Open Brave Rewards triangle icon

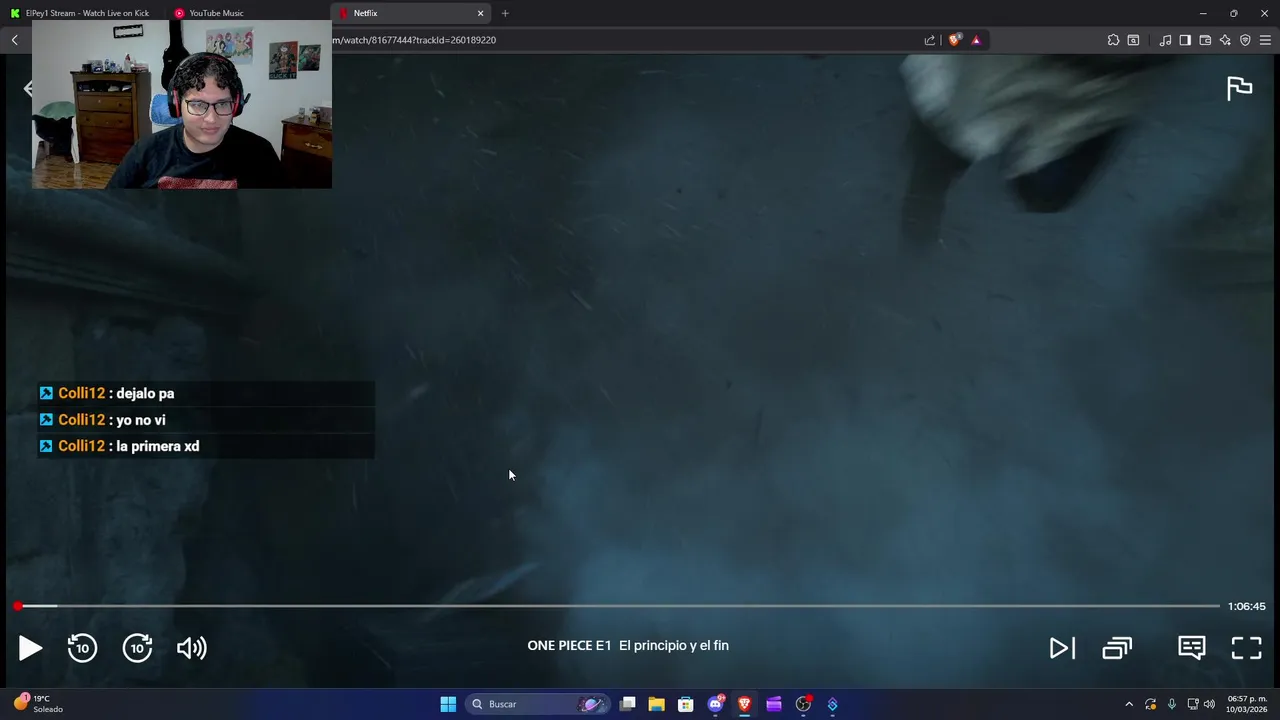(x=976, y=40)
